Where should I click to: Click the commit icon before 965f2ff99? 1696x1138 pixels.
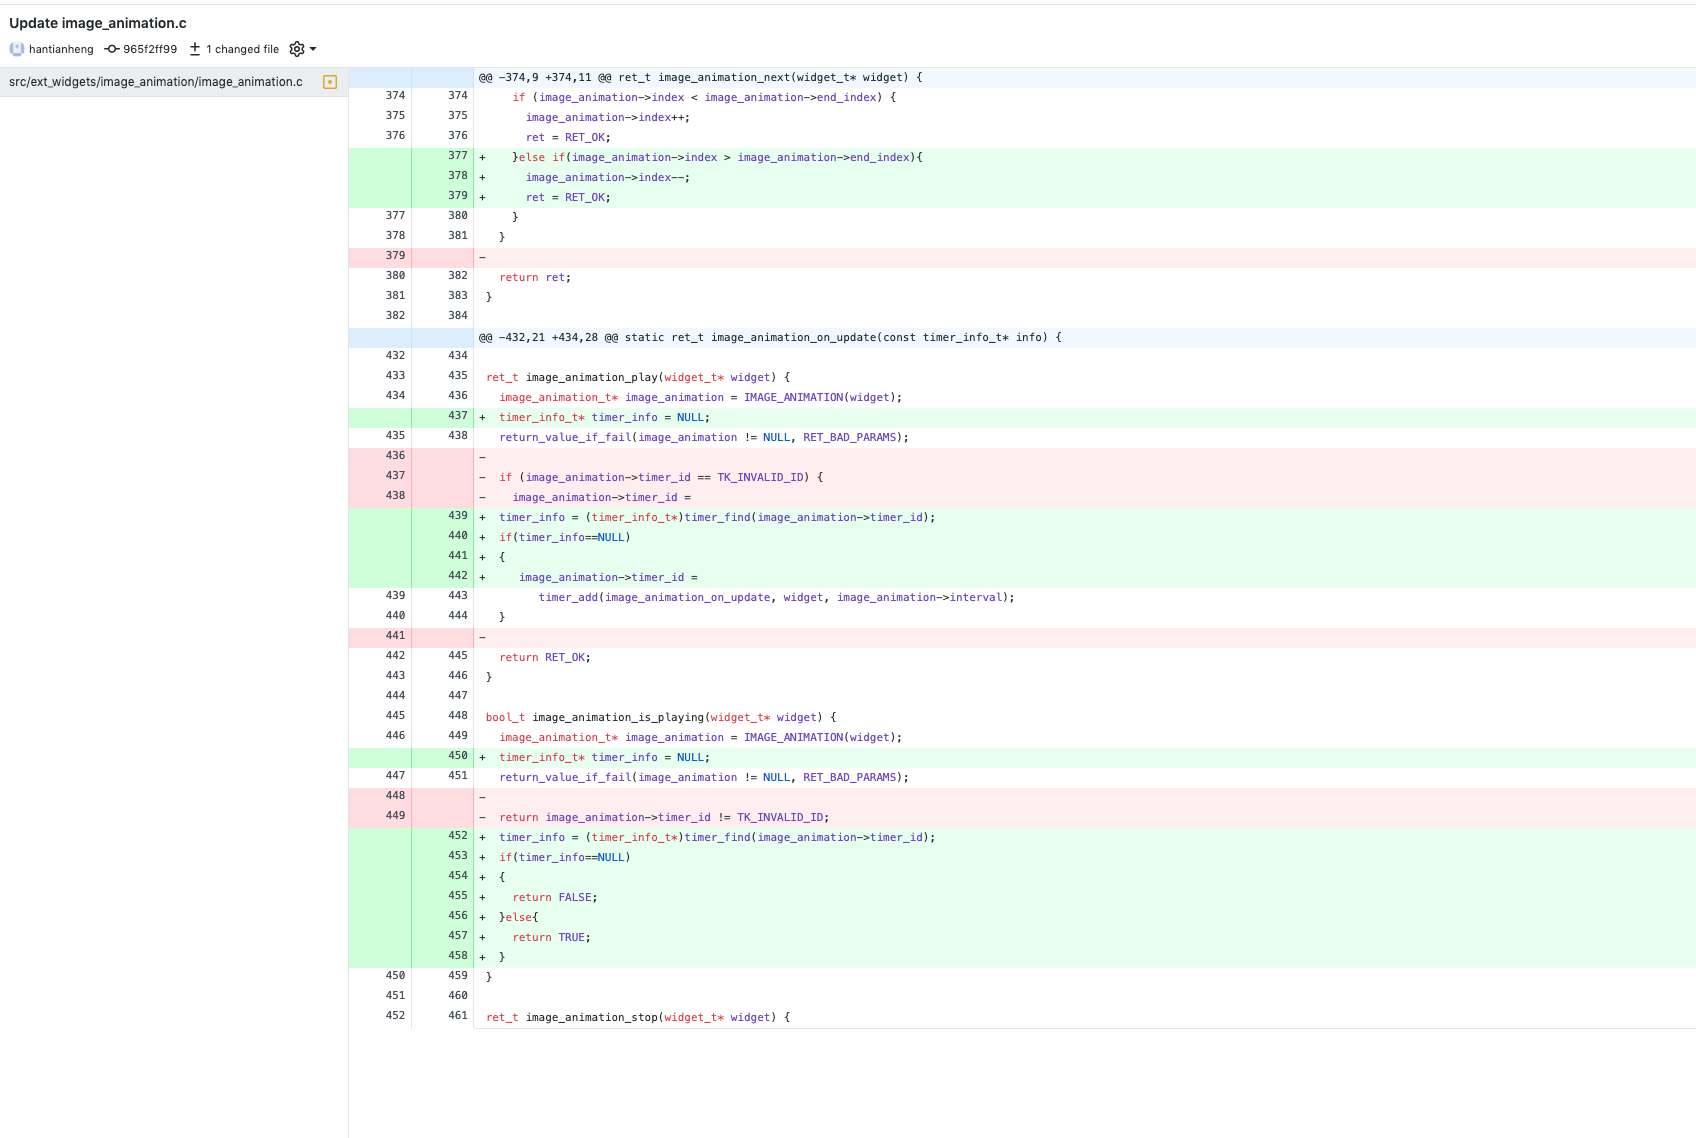click(x=111, y=48)
